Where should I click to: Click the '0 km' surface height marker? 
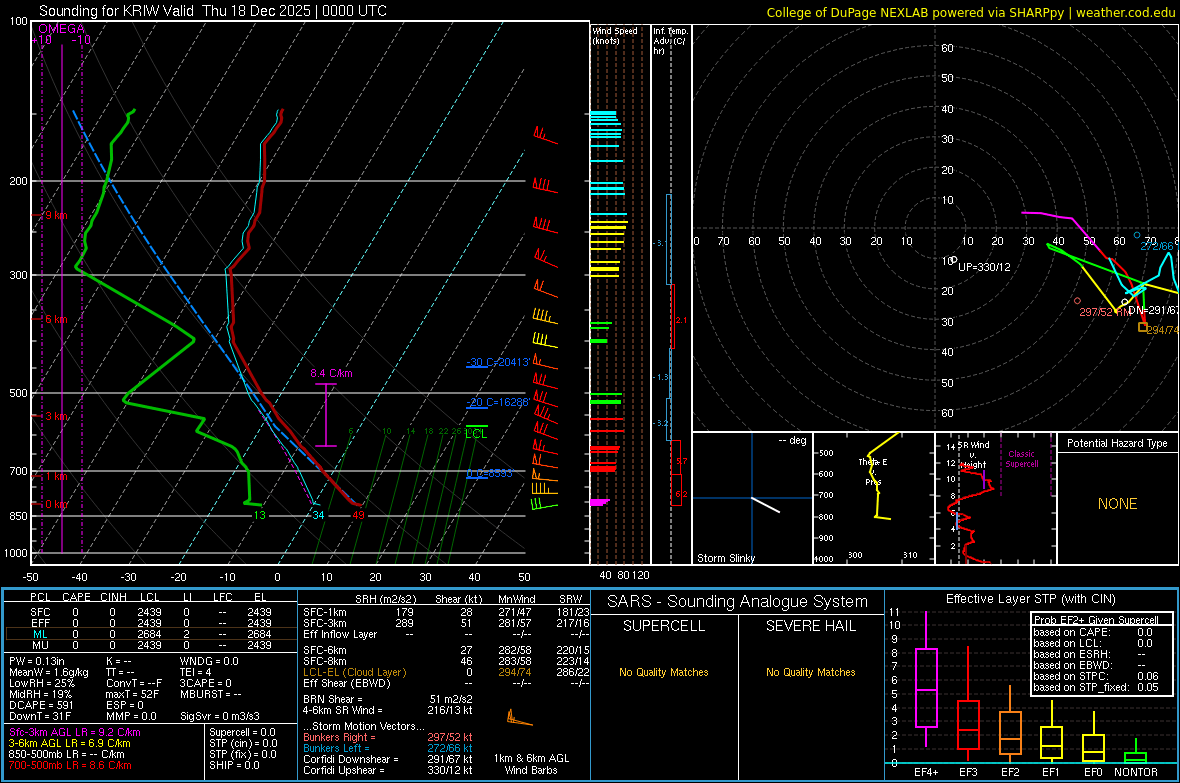pyautogui.click(x=56, y=504)
